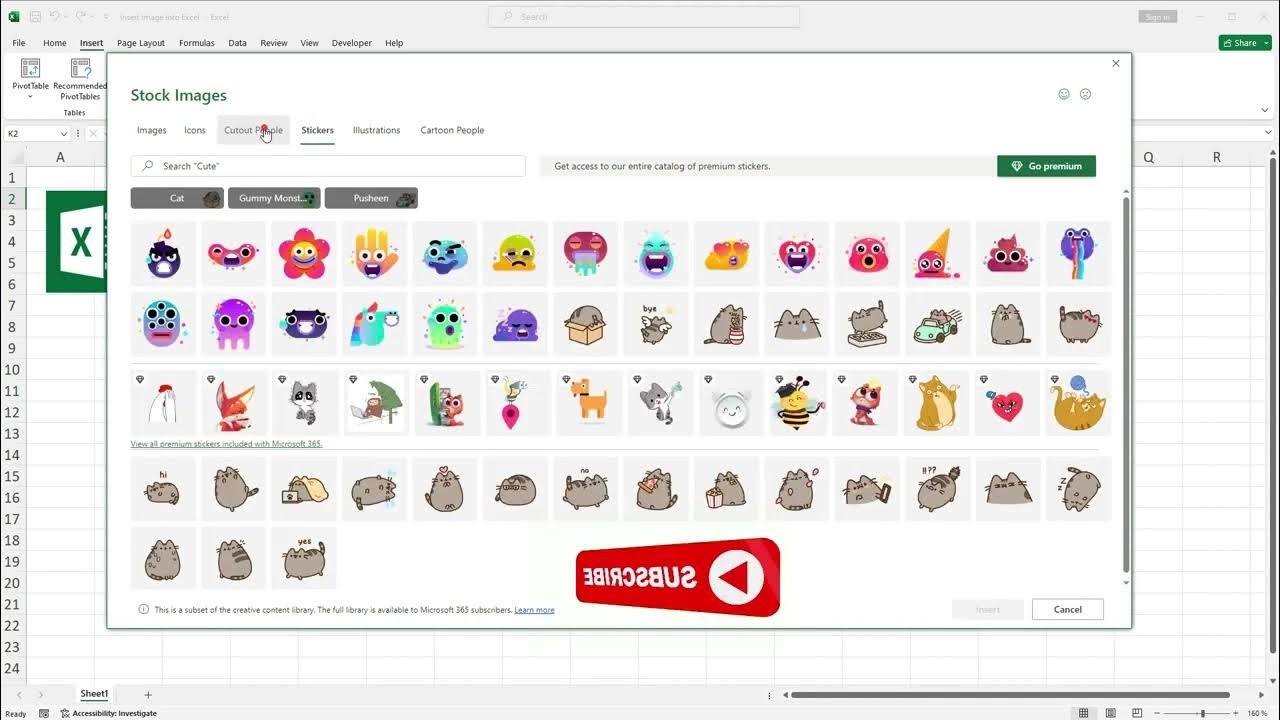This screenshot has width=1280, height=720.
Task: Open the Cutout People tab
Action: (253, 130)
